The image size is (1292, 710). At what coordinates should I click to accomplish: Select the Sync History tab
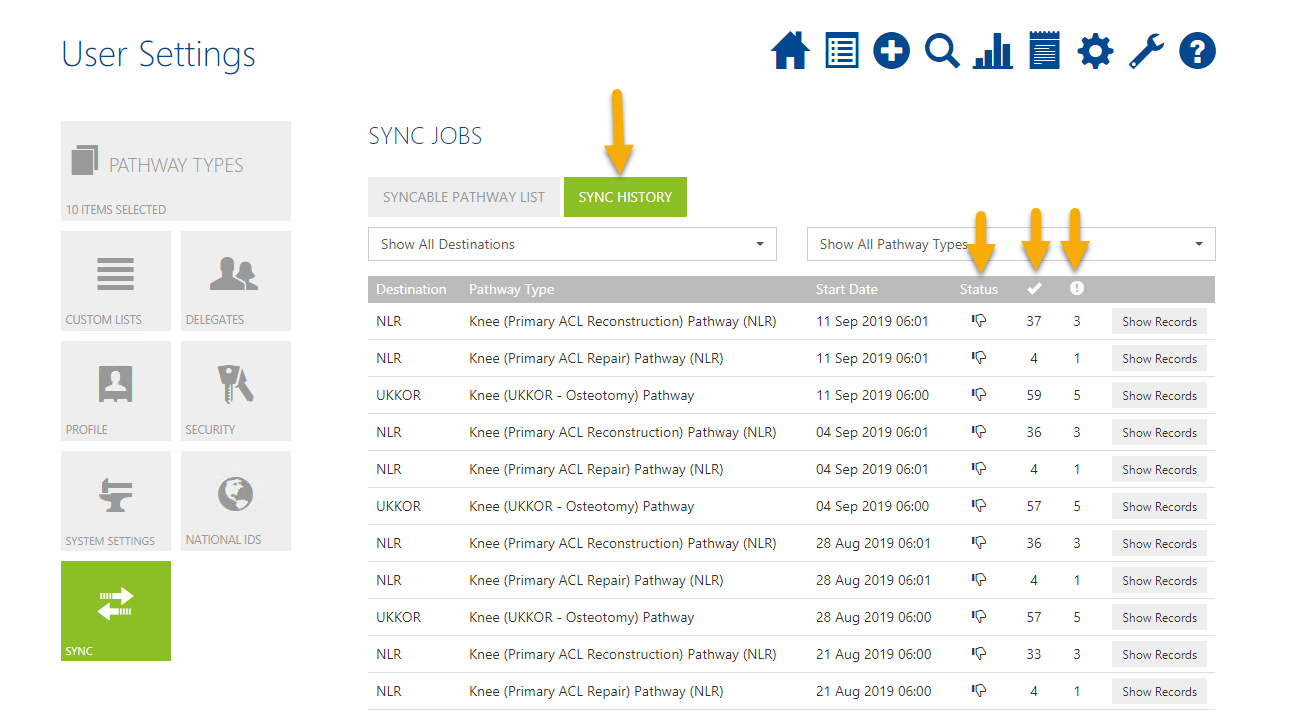[x=625, y=196]
